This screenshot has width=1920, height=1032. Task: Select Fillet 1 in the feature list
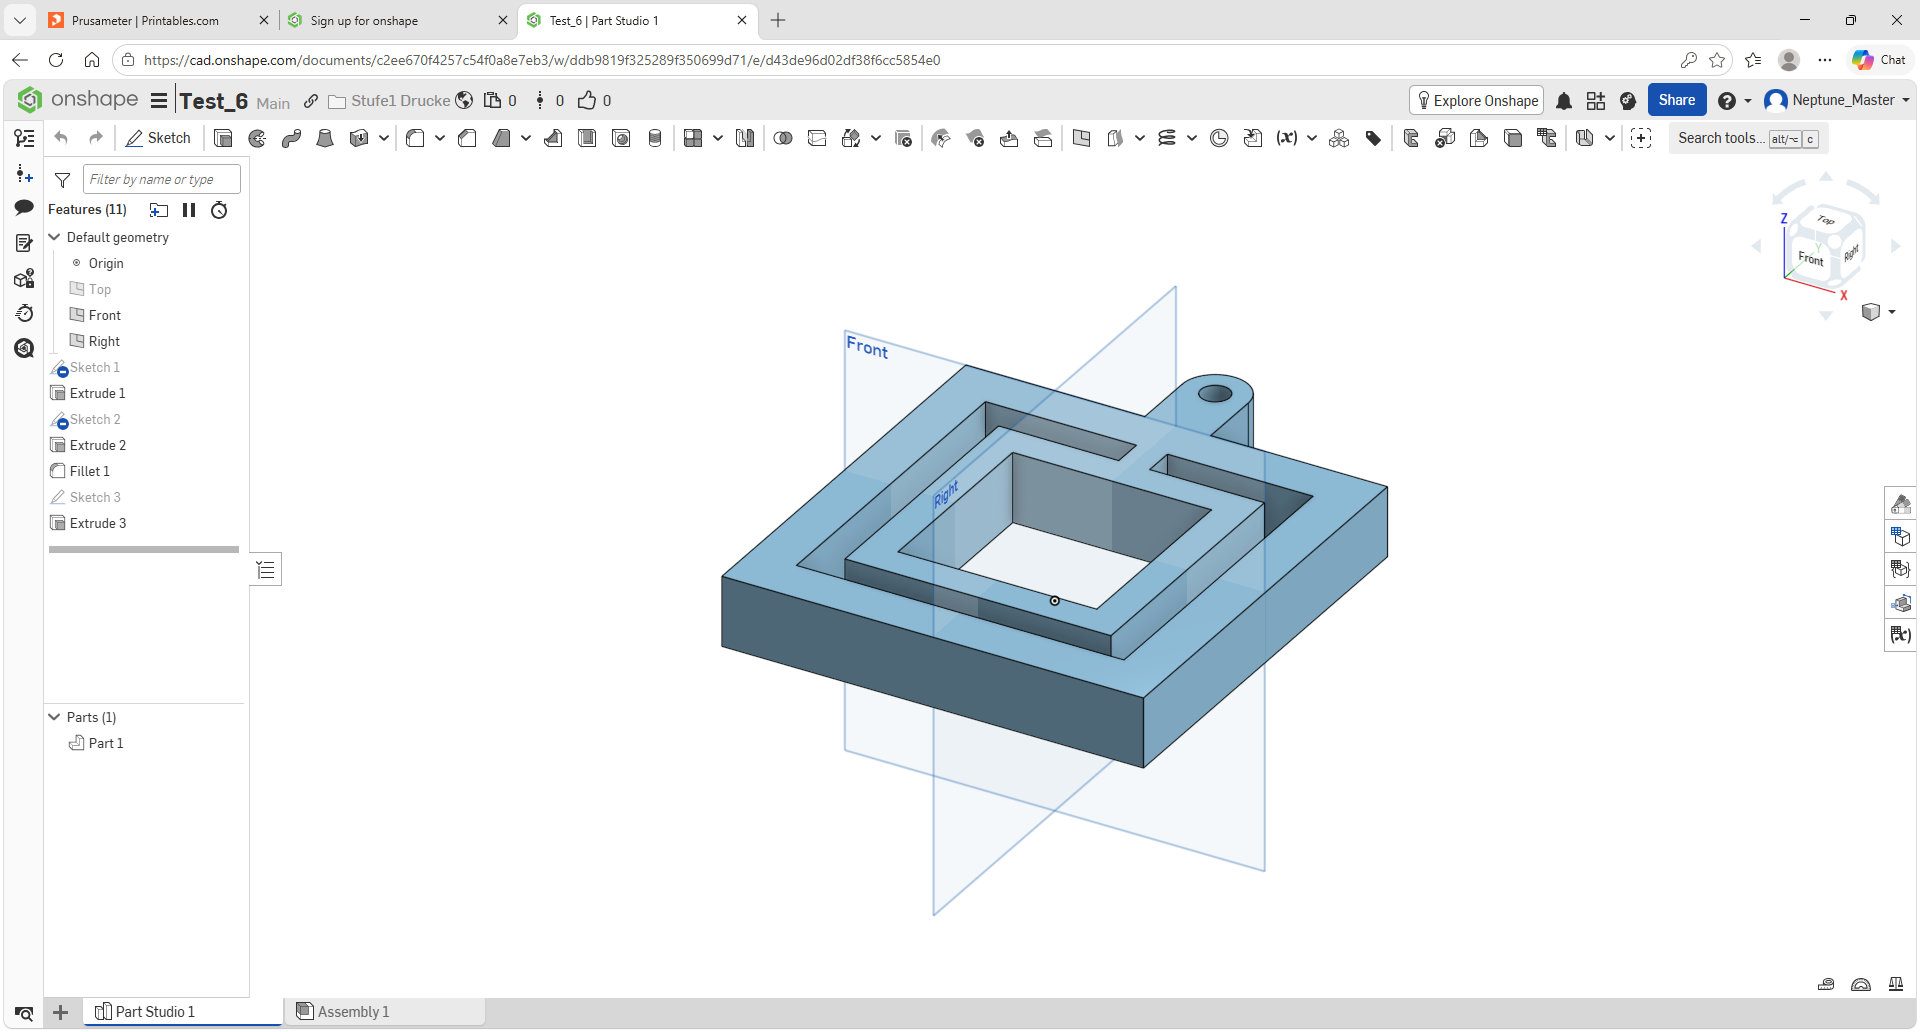point(90,471)
